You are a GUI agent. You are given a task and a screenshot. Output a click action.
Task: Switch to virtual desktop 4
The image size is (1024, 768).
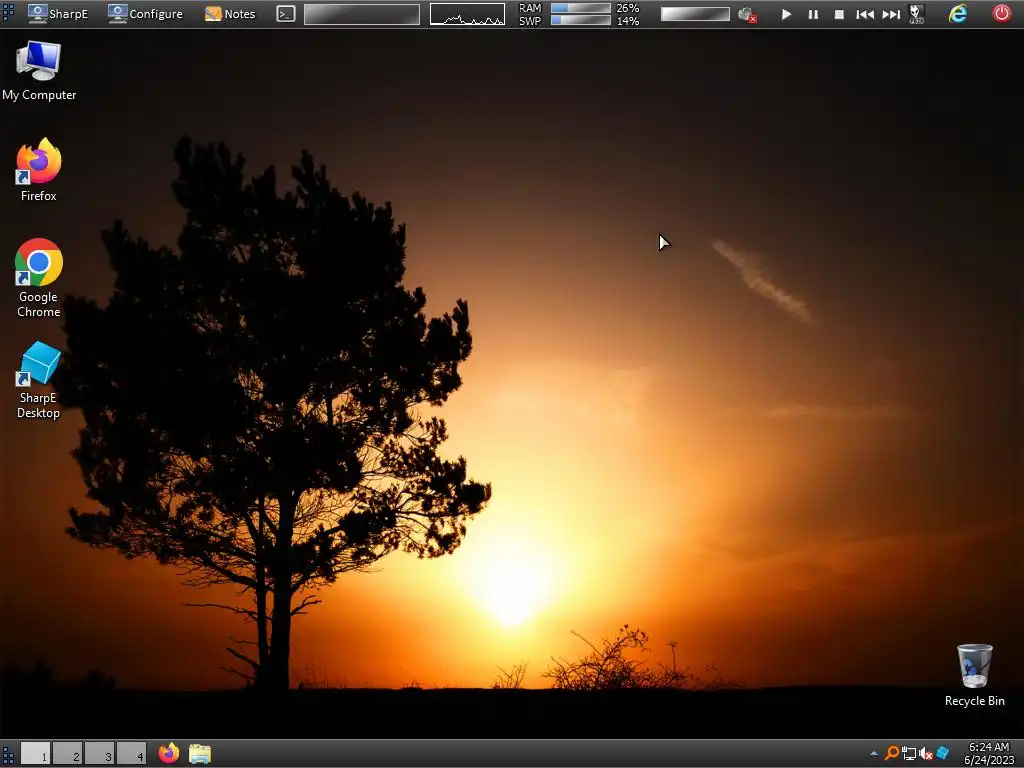[131, 753]
